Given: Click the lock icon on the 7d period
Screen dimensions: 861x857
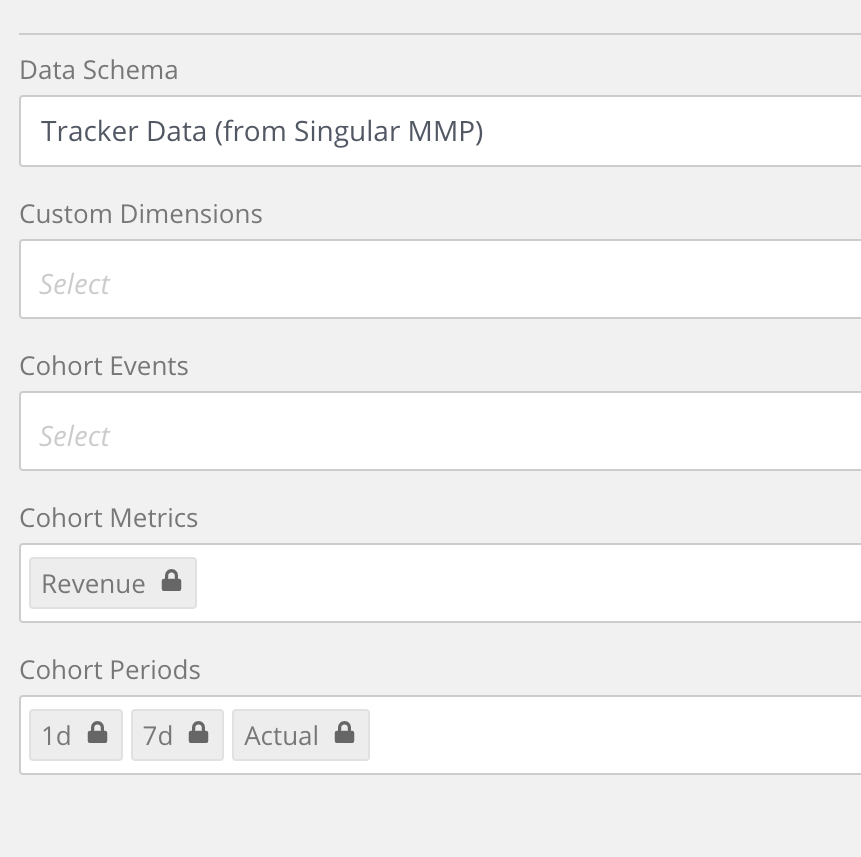Looking at the screenshot, I should [x=198, y=735].
